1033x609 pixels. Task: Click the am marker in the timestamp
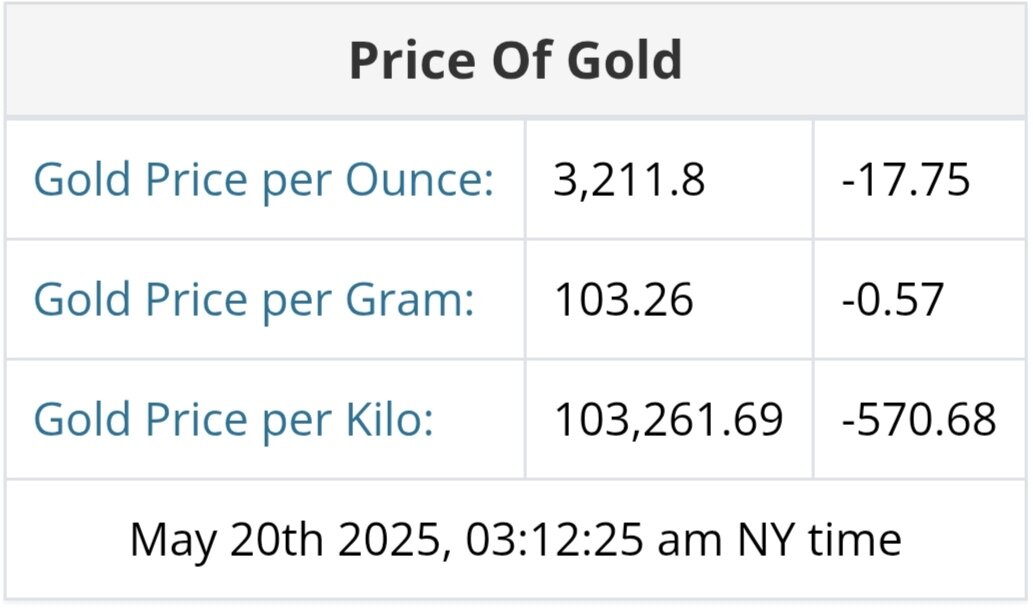pyautogui.click(x=696, y=541)
